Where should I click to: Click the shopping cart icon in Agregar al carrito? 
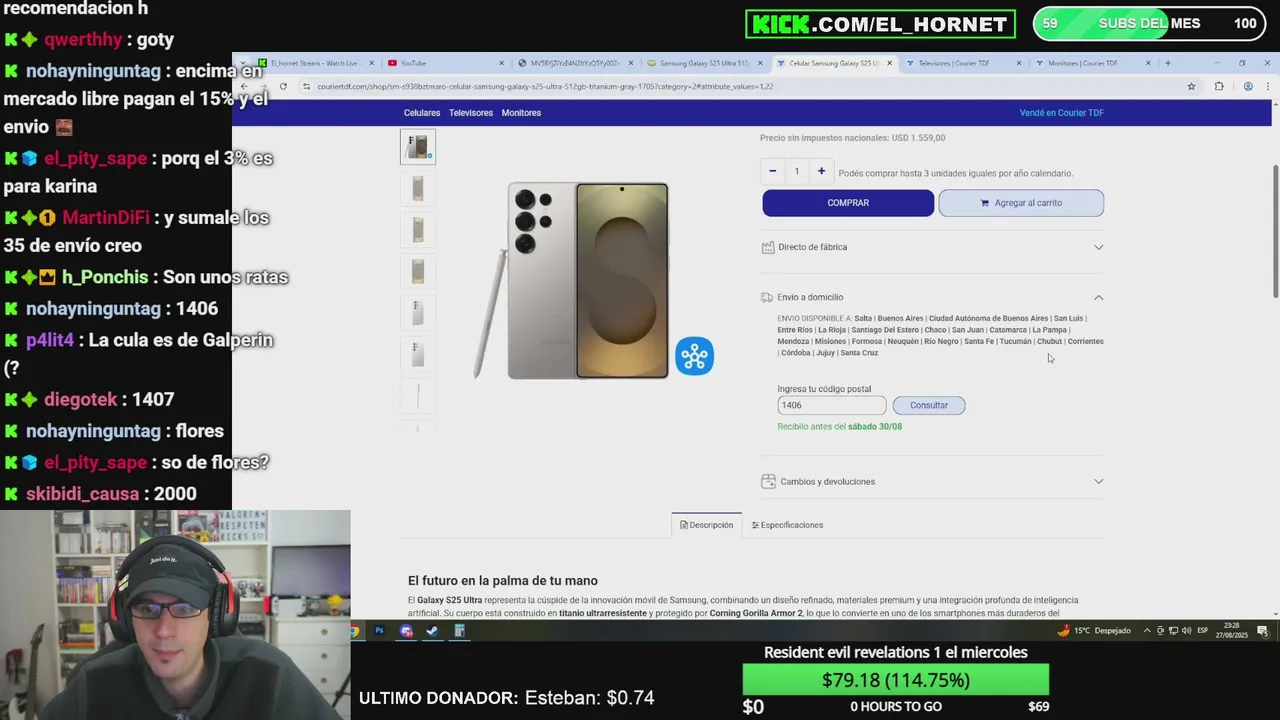[x=985, y=203]
